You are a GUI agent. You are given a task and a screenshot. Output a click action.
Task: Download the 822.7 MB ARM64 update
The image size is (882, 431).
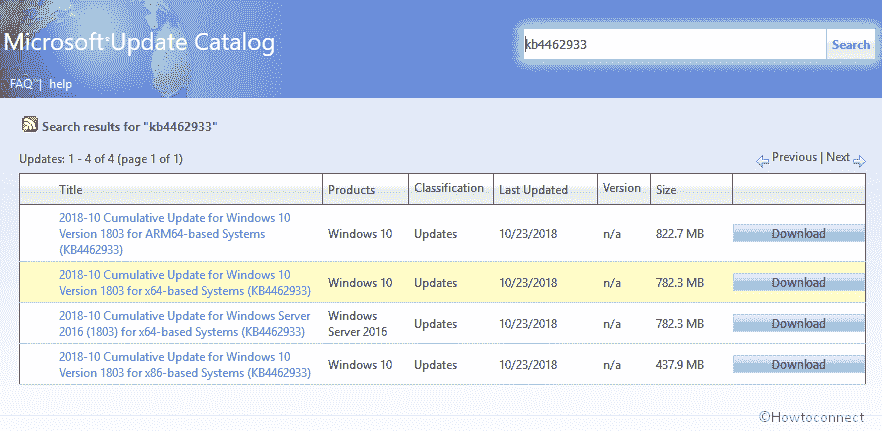(x=798, y=234)
